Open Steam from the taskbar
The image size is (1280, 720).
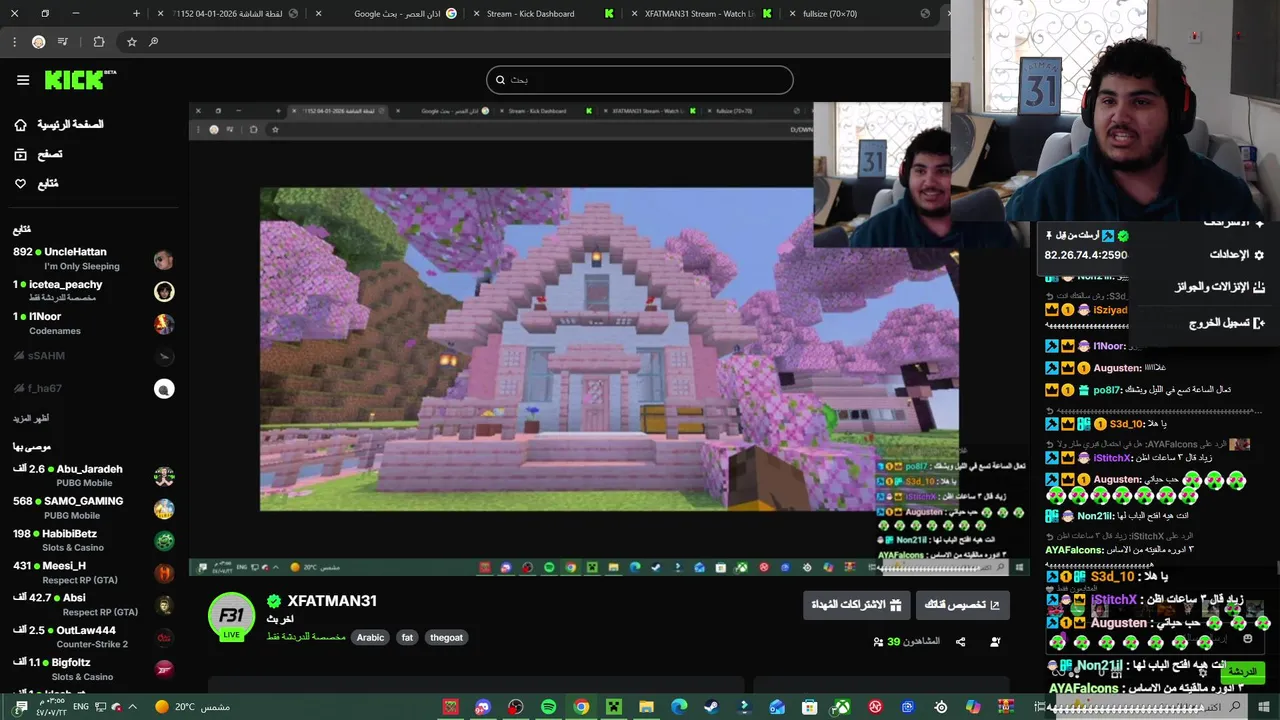[711, 707]
